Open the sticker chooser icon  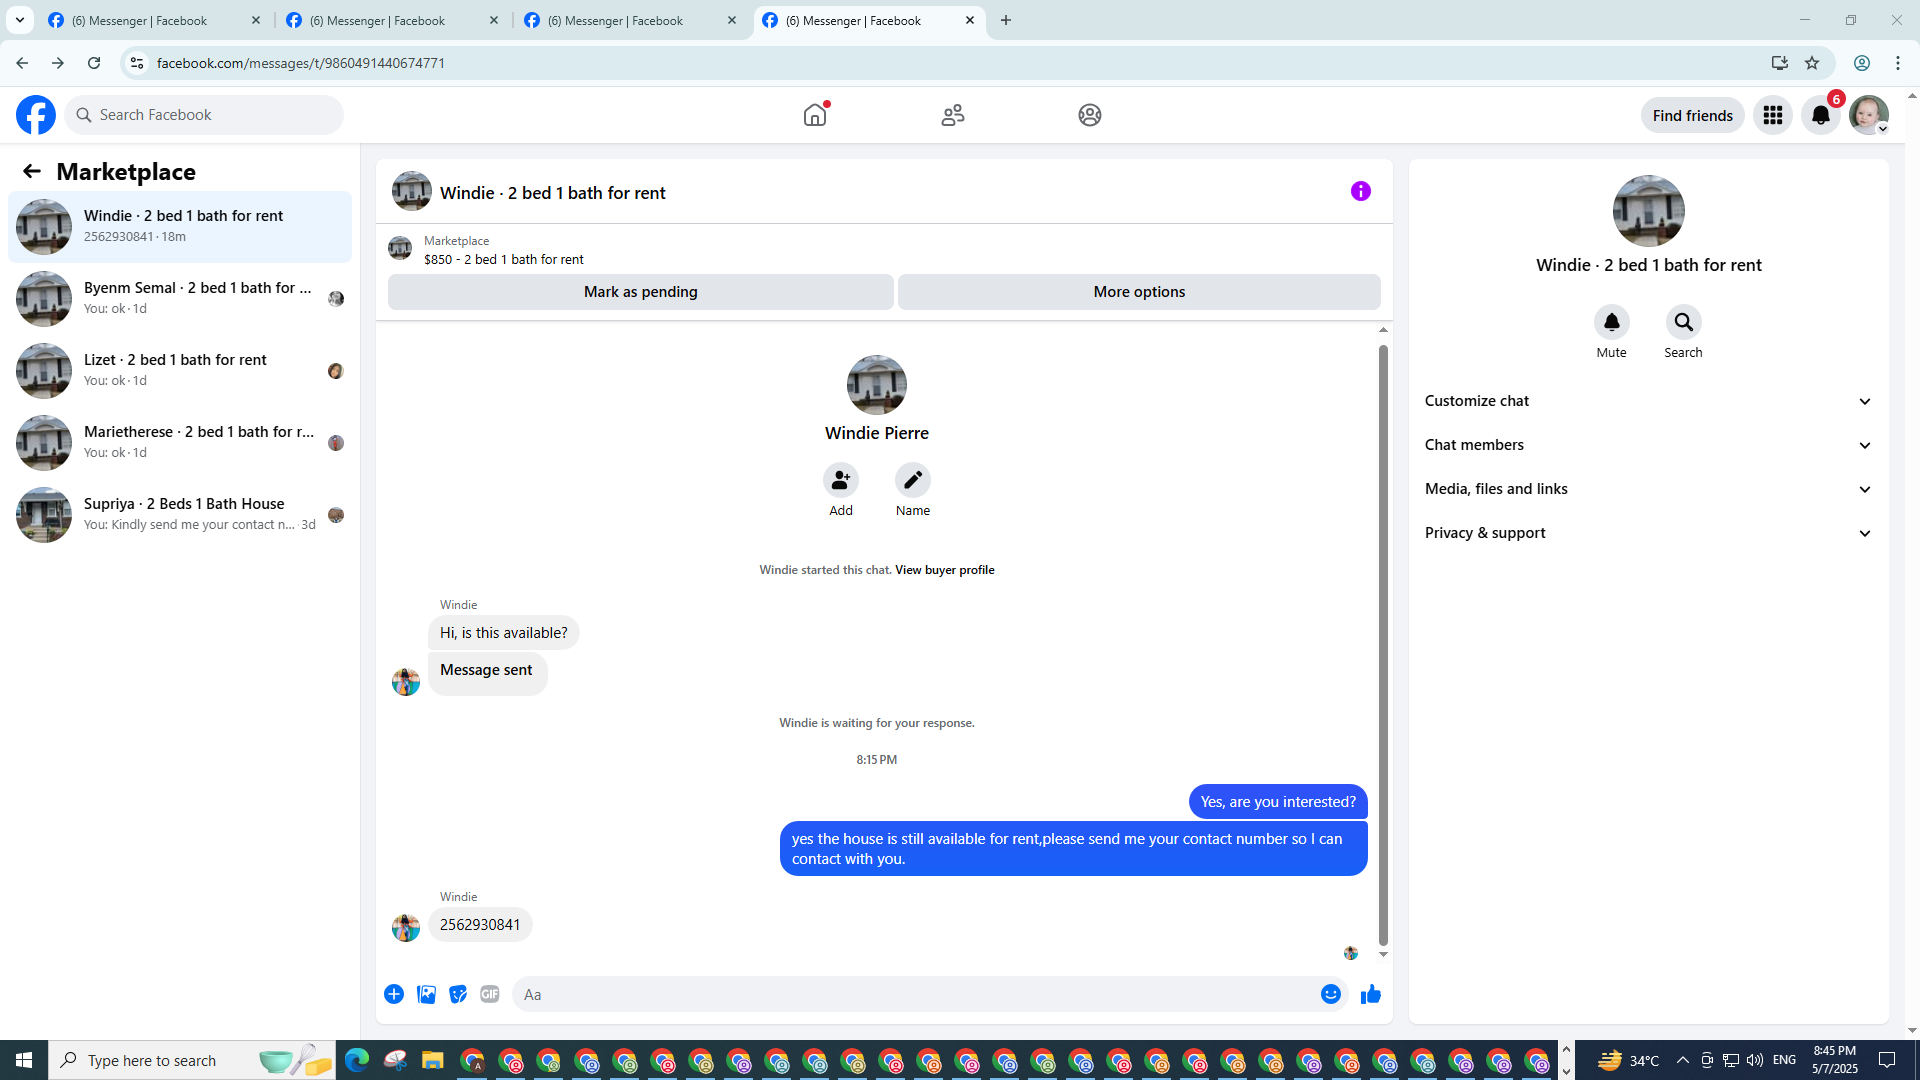[x=458, y=994]
